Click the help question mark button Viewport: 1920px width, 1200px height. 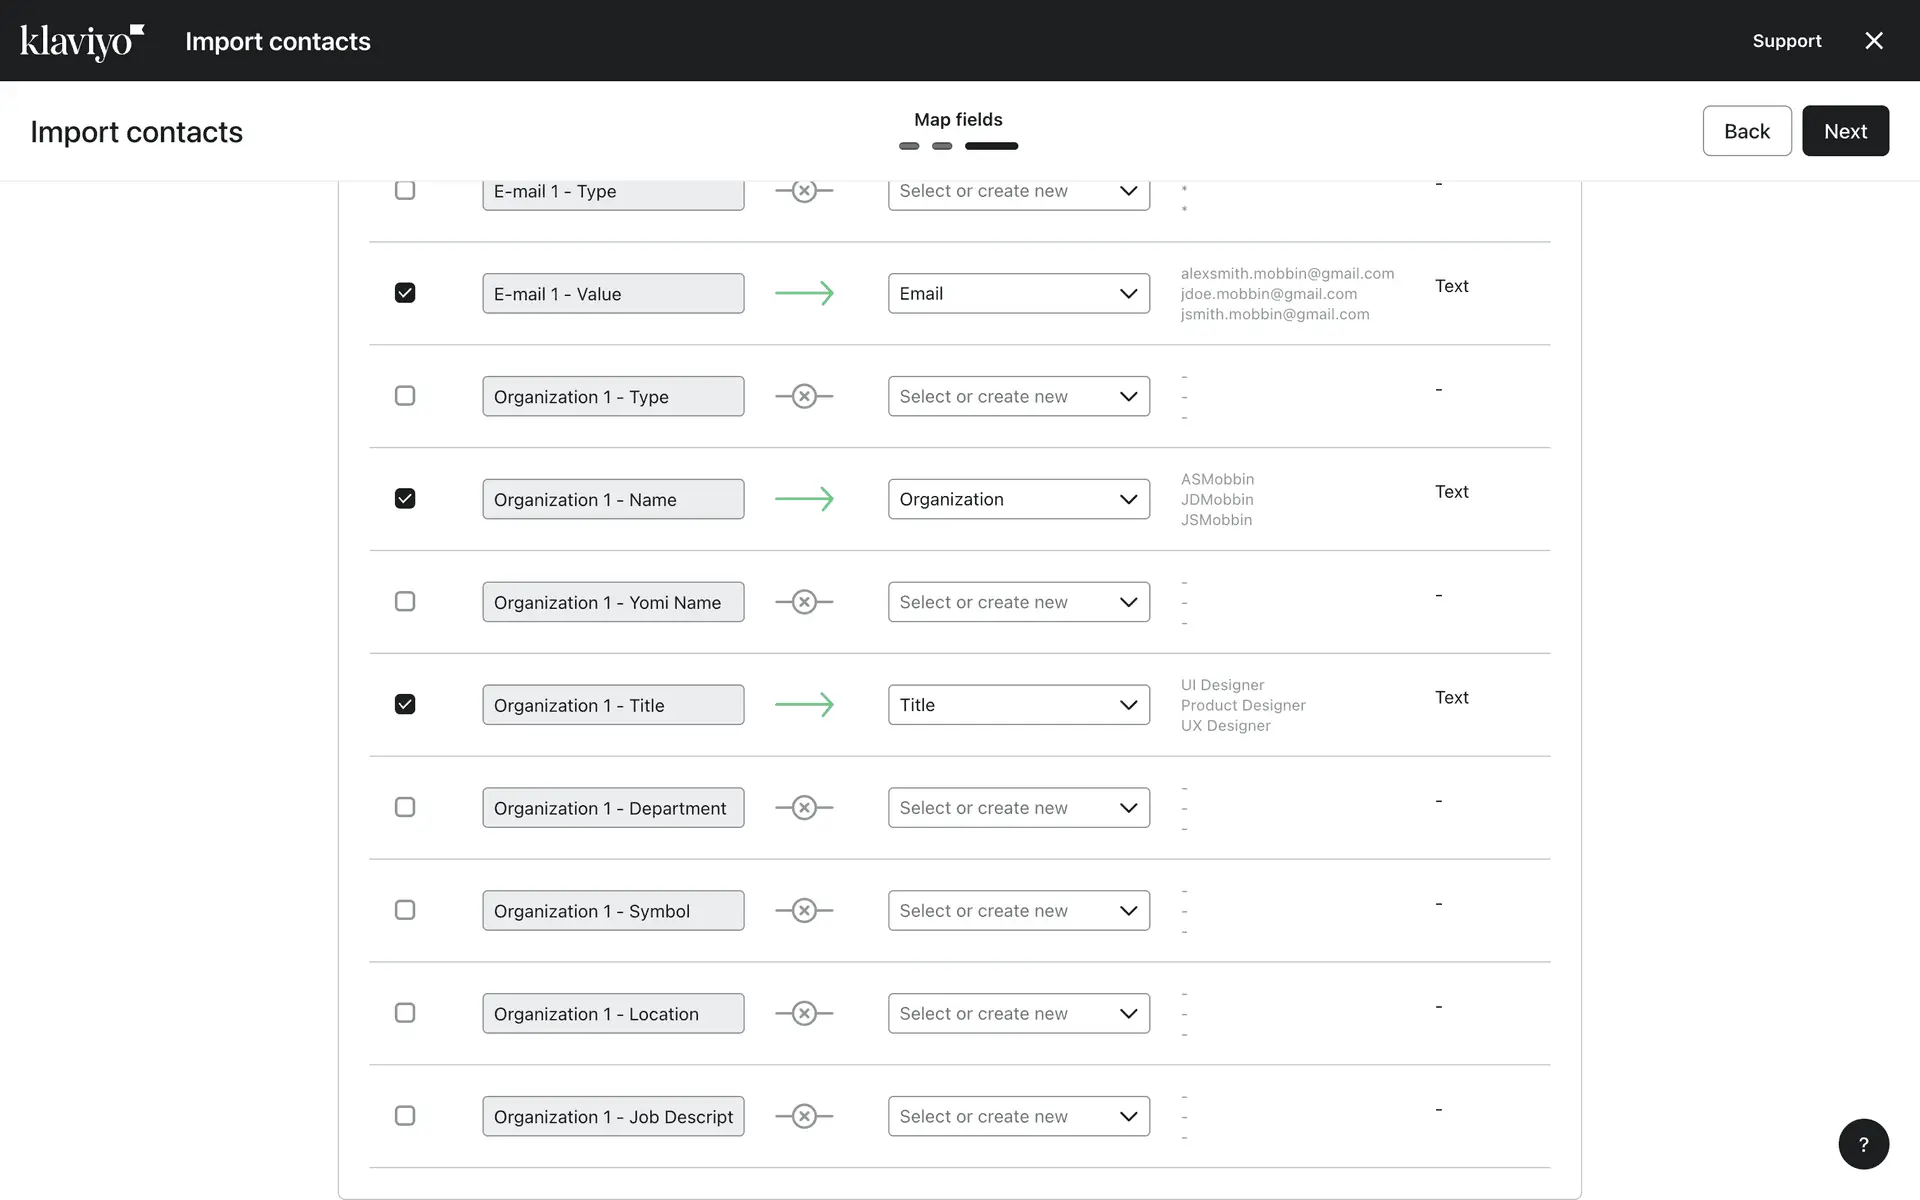click(1863, 1144)
